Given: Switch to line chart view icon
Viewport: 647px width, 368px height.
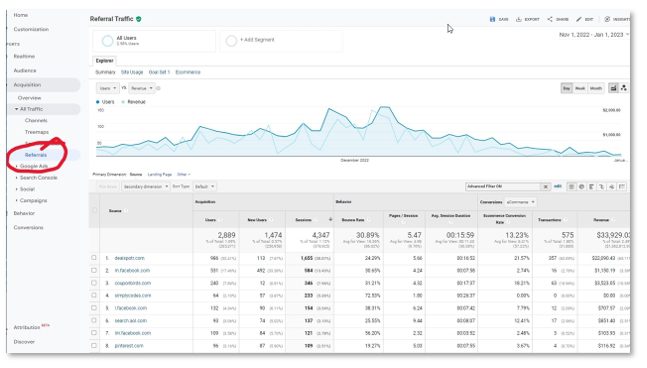Looking at the screenshot, I should tap(614, 88).
